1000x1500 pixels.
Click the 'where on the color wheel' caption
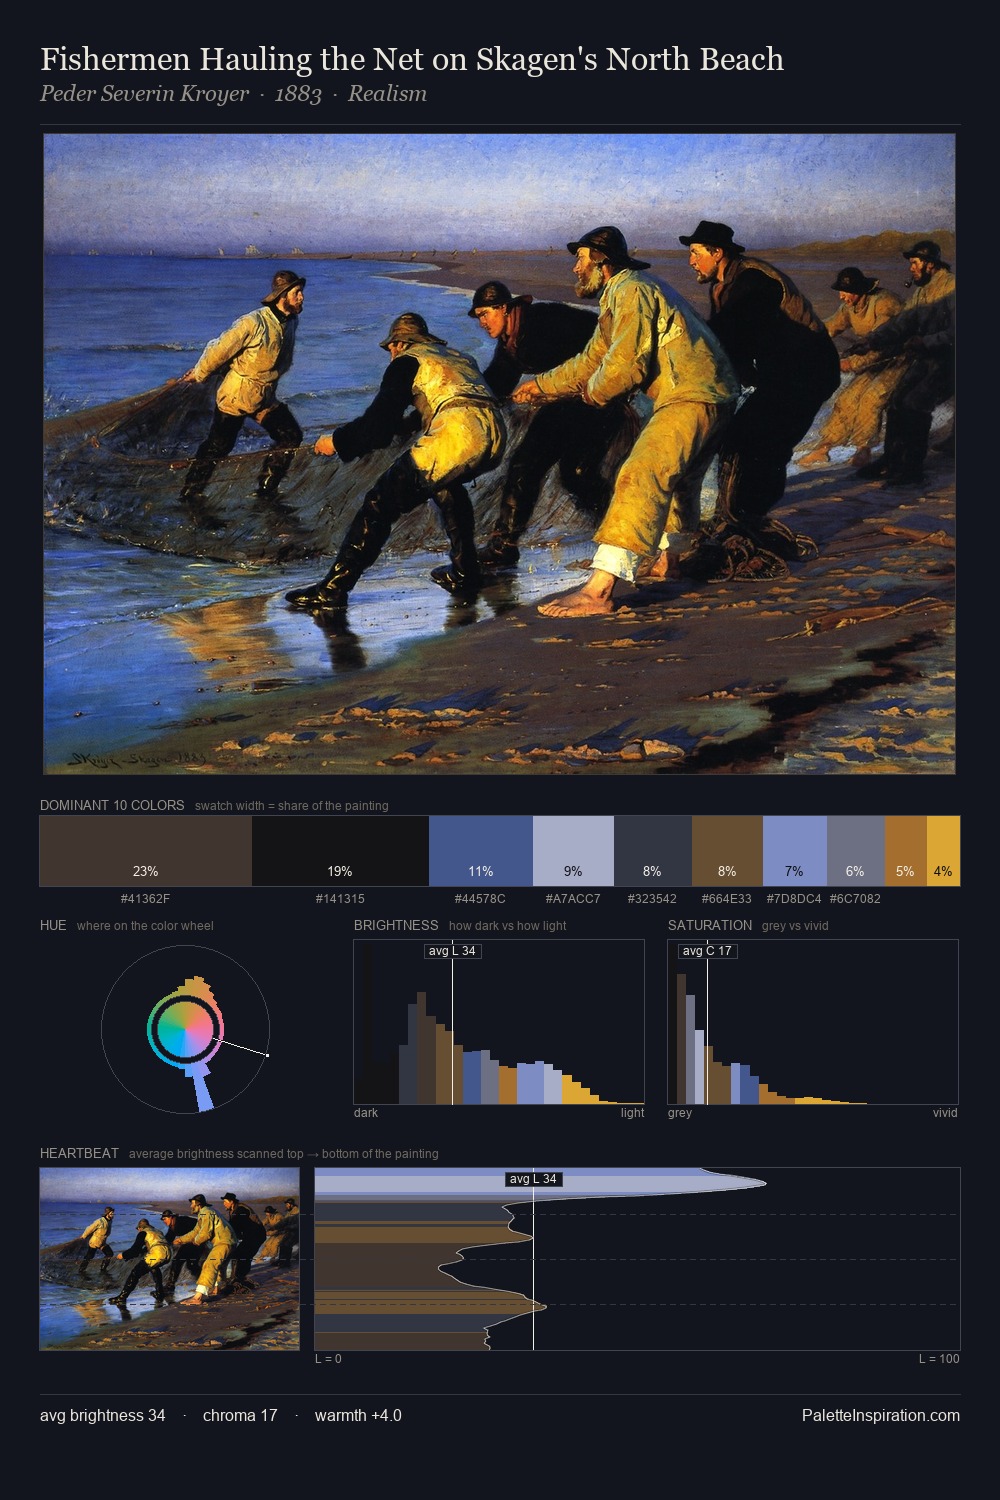[x=145, y=926]
